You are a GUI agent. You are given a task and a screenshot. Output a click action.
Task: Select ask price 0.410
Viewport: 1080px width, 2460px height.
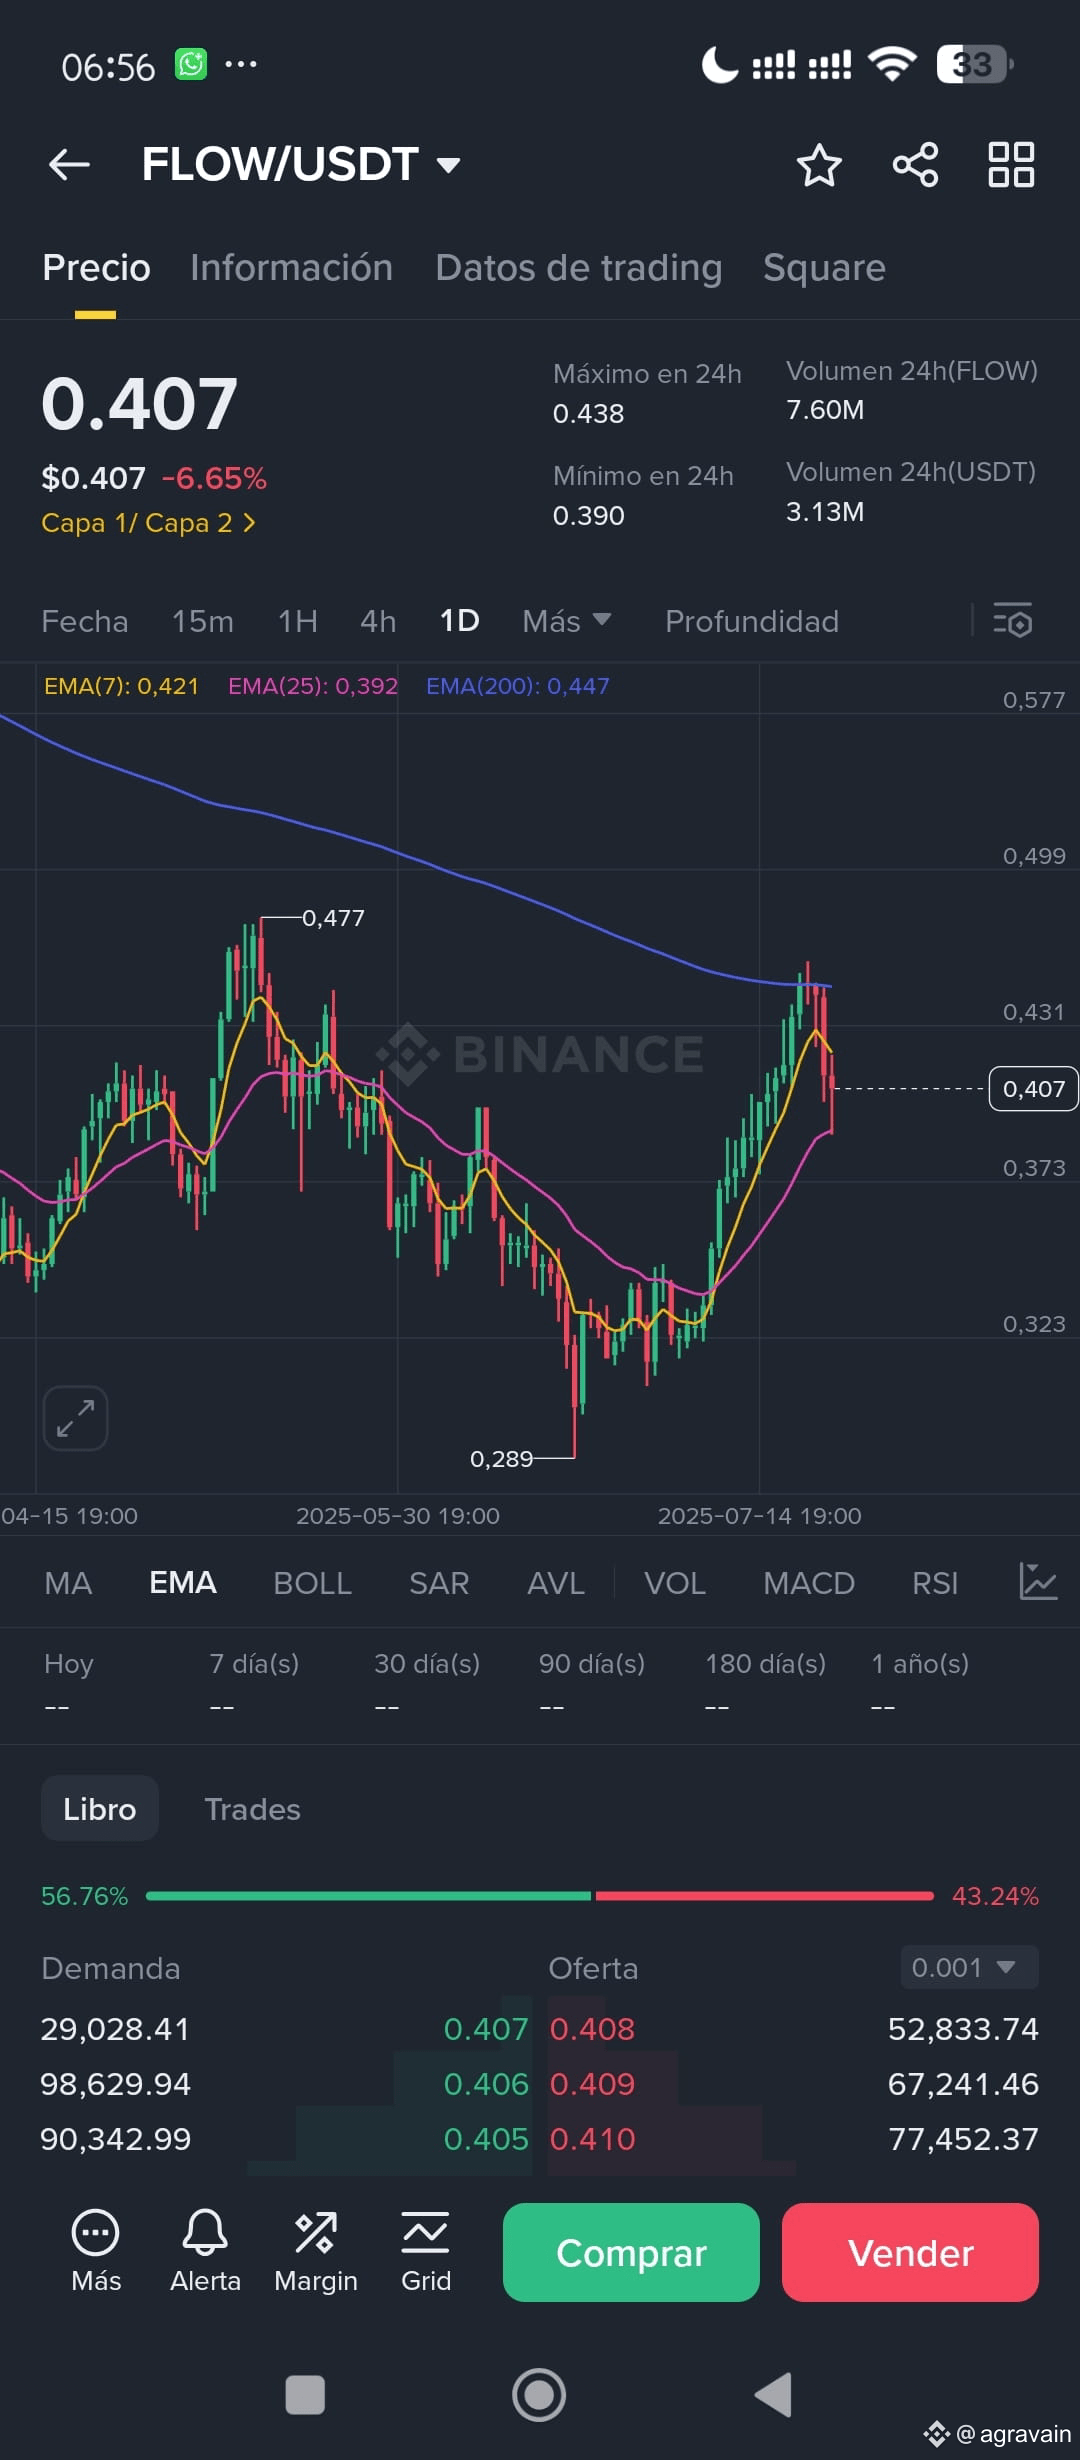click(592, 2139)
